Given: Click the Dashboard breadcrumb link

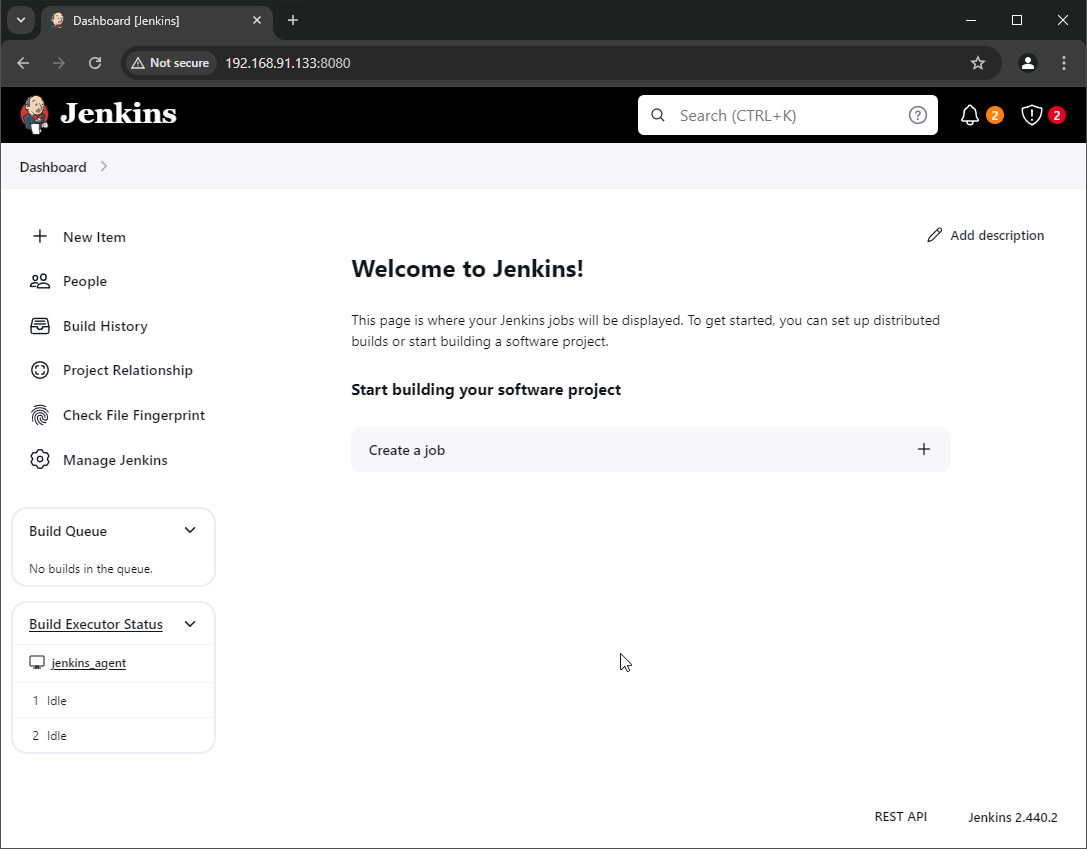Looking at the screenshot, I should pos(52,167).
